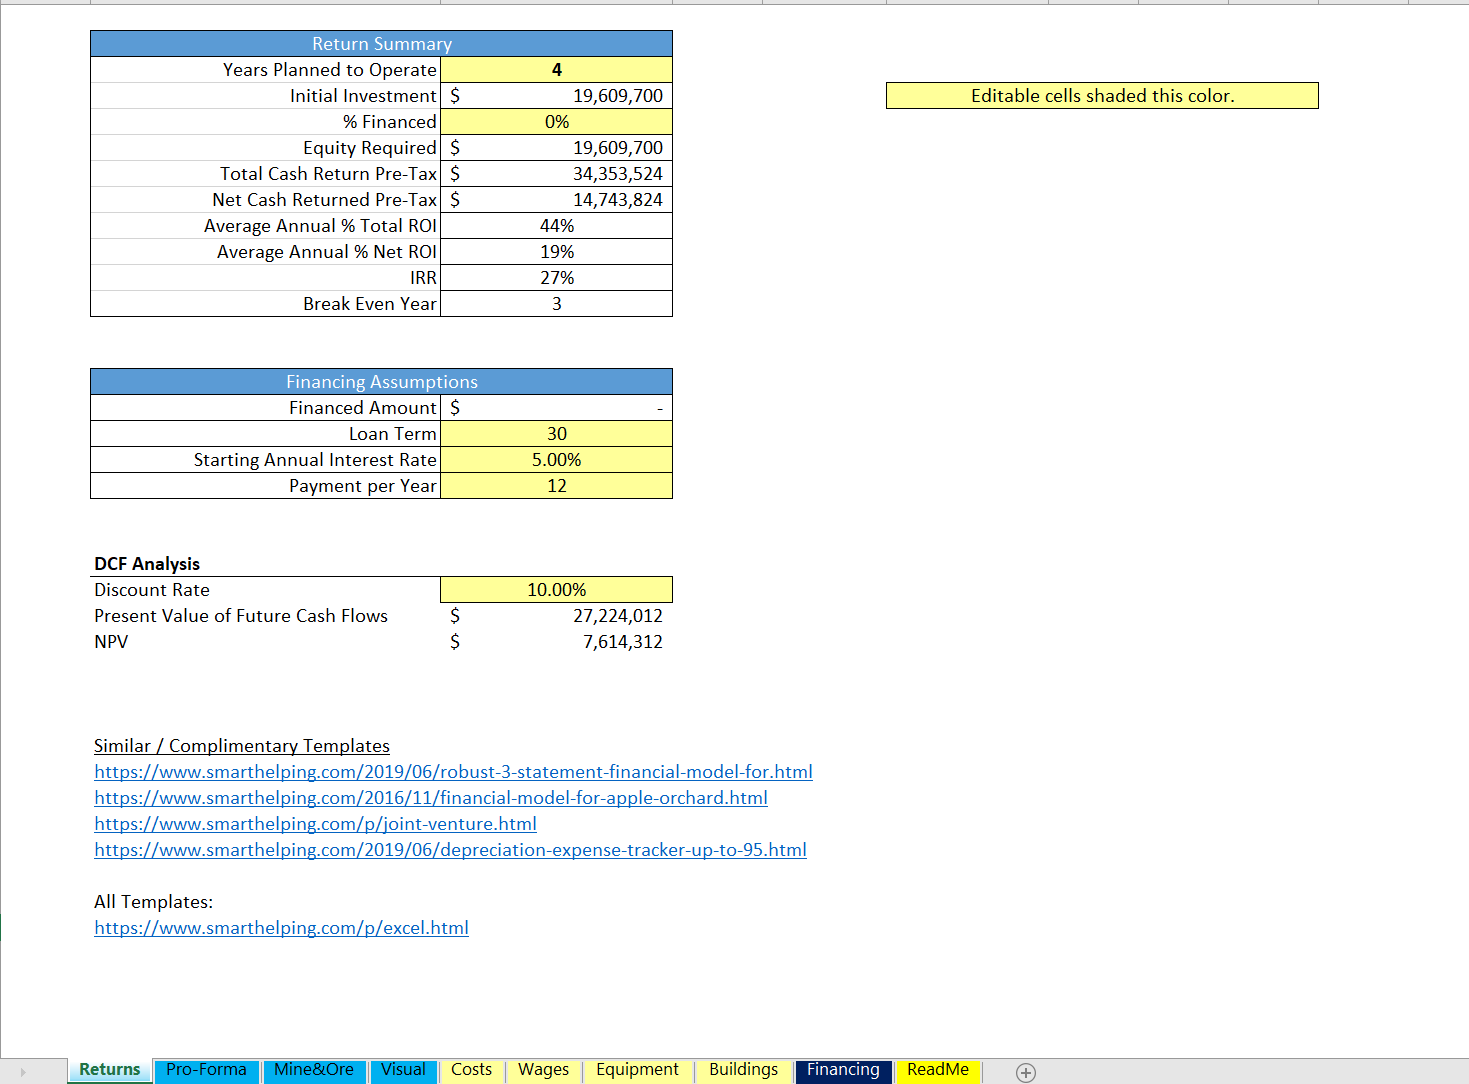This screenshot has height=1084, width=1469.
Task: Click the active Returns sheet tab
Action: [109, 1070]
